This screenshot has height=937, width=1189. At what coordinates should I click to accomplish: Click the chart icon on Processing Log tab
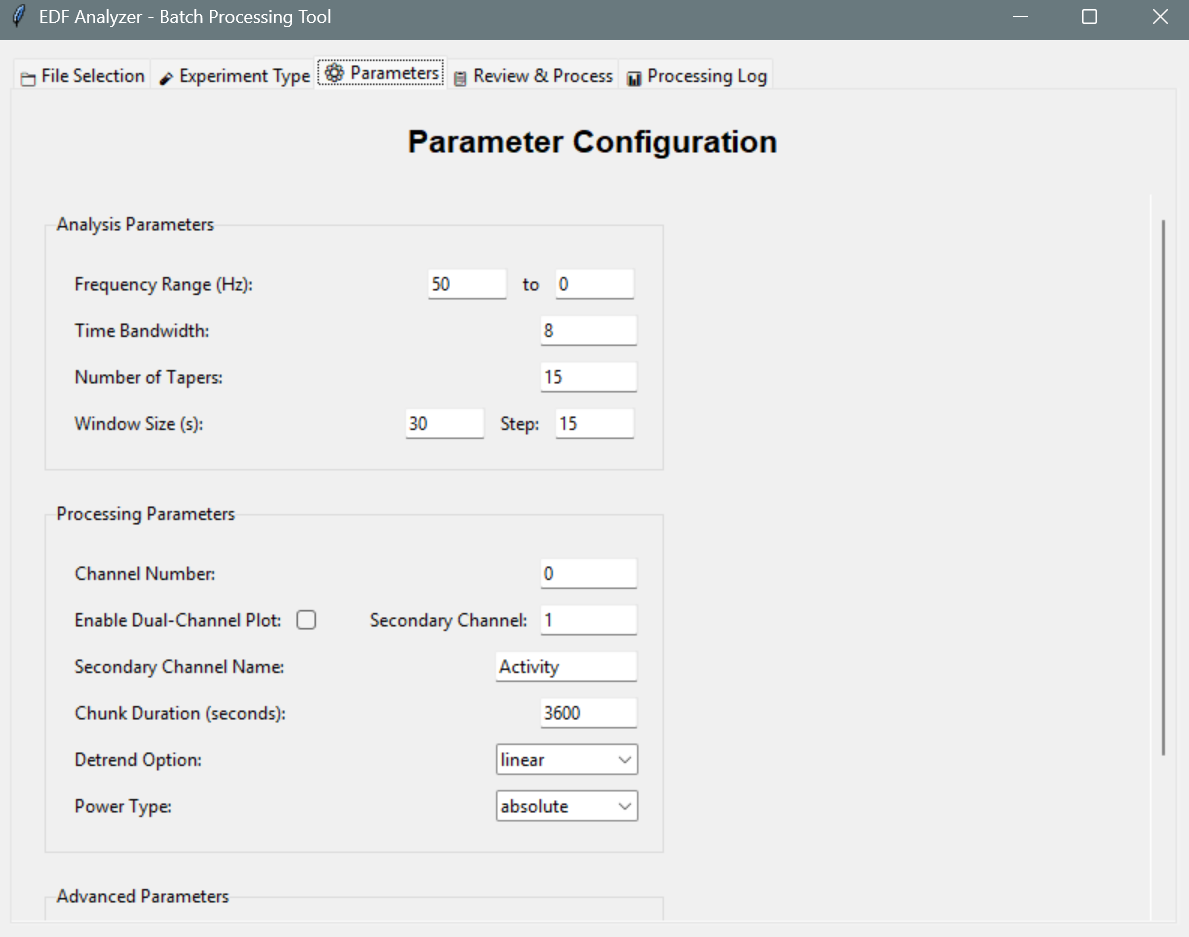pyautogui.click(x=634, y=78)
